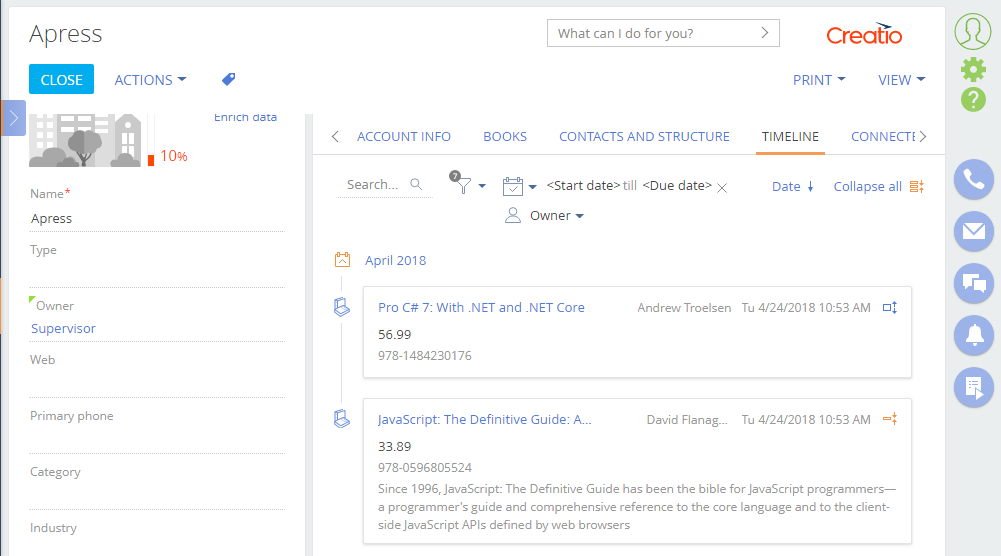The width and height of the screenshot is (1001, 556).
Task: Submit the command line arrow
Action: 765,33
